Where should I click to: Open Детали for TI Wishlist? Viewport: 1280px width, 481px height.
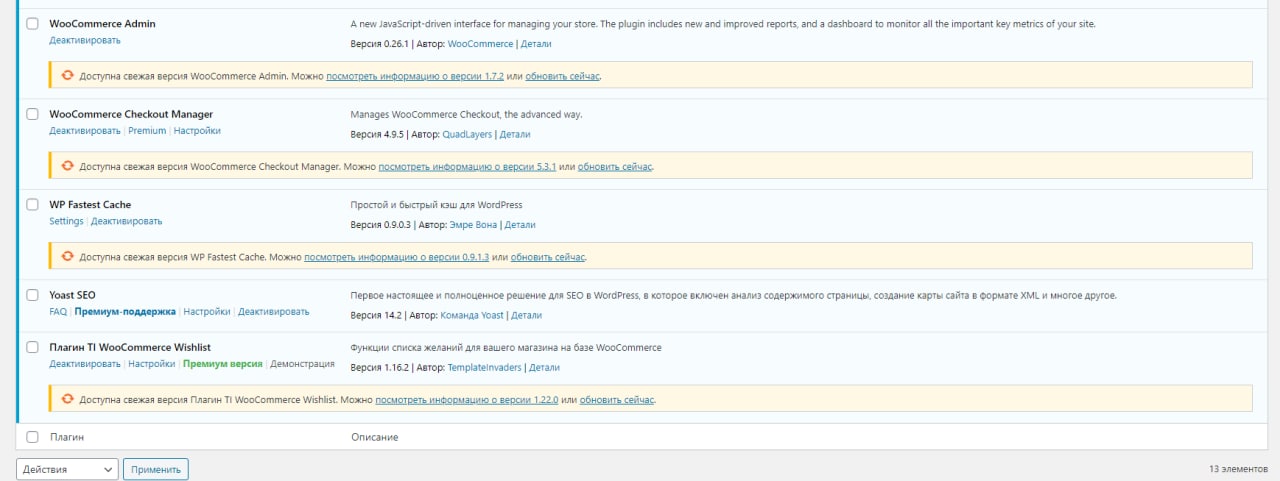544,367
